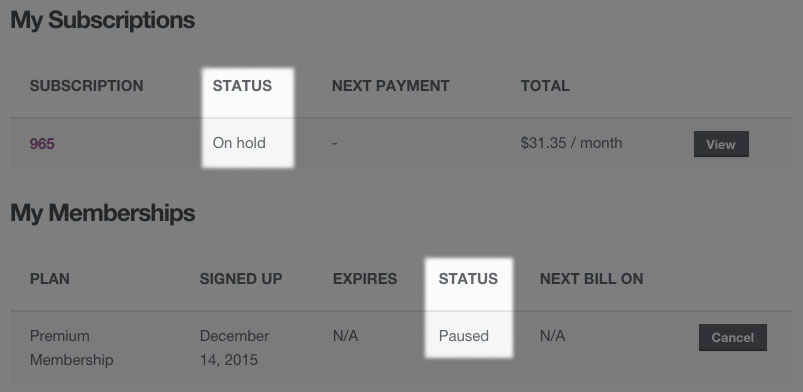The image size is (803, 392).
Task: Click the Next Bill On column header
Action: coord(591,279)
